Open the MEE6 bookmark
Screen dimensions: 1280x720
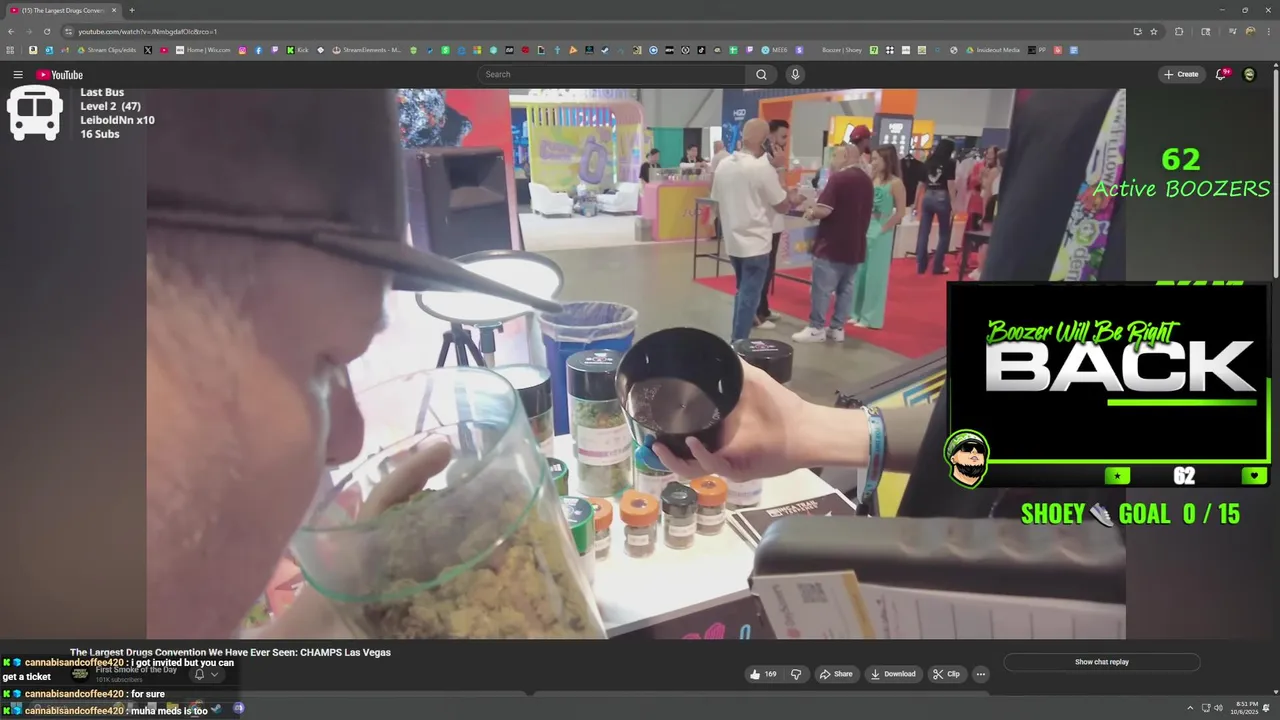pos(774,50)
